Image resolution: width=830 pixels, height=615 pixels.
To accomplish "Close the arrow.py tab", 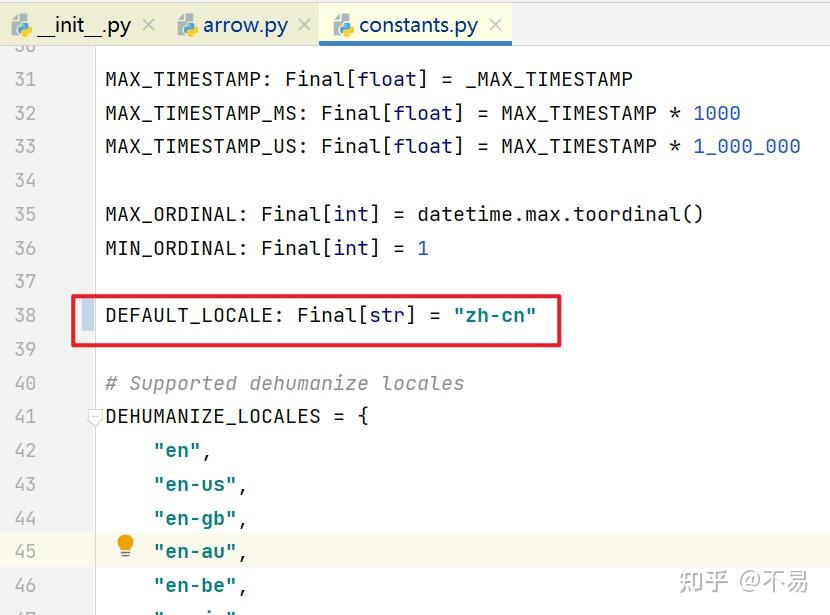I will [x=304, y=24].
